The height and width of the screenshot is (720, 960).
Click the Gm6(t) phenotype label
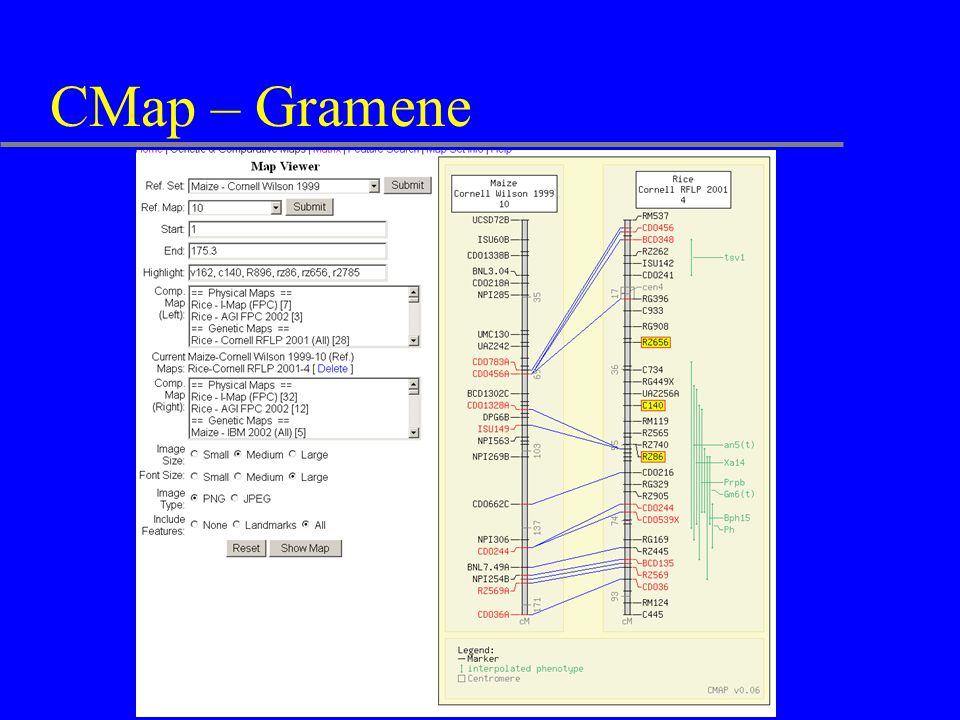tap(739, 494)
